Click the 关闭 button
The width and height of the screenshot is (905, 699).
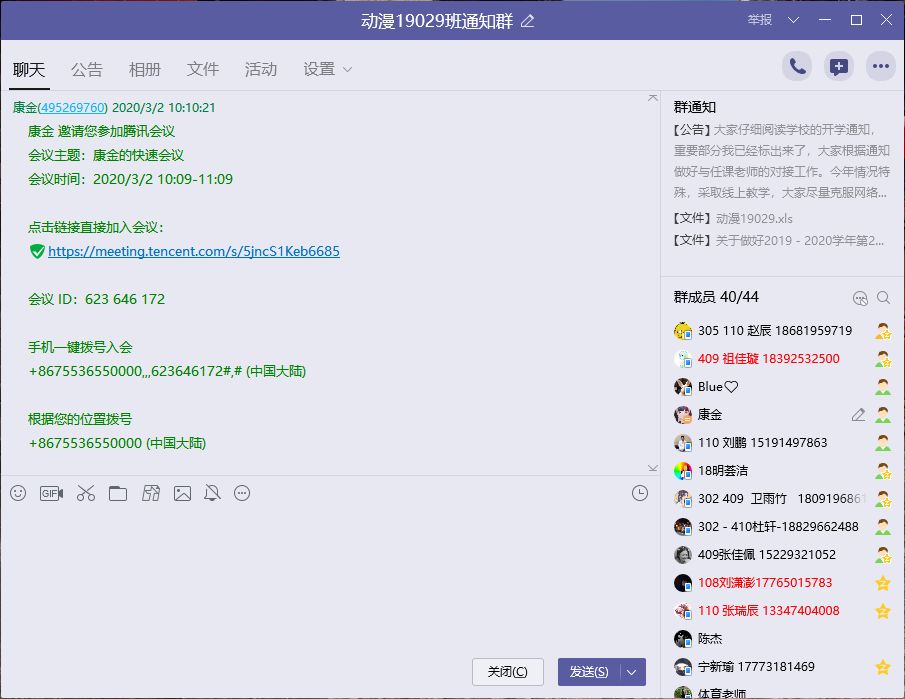(509, 672)
